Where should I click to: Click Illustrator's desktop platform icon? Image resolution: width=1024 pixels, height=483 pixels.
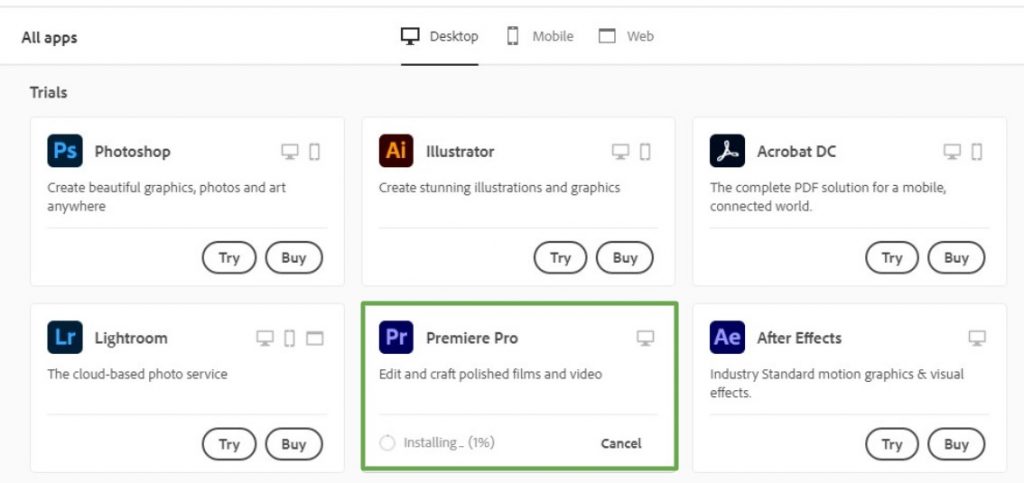620,152
